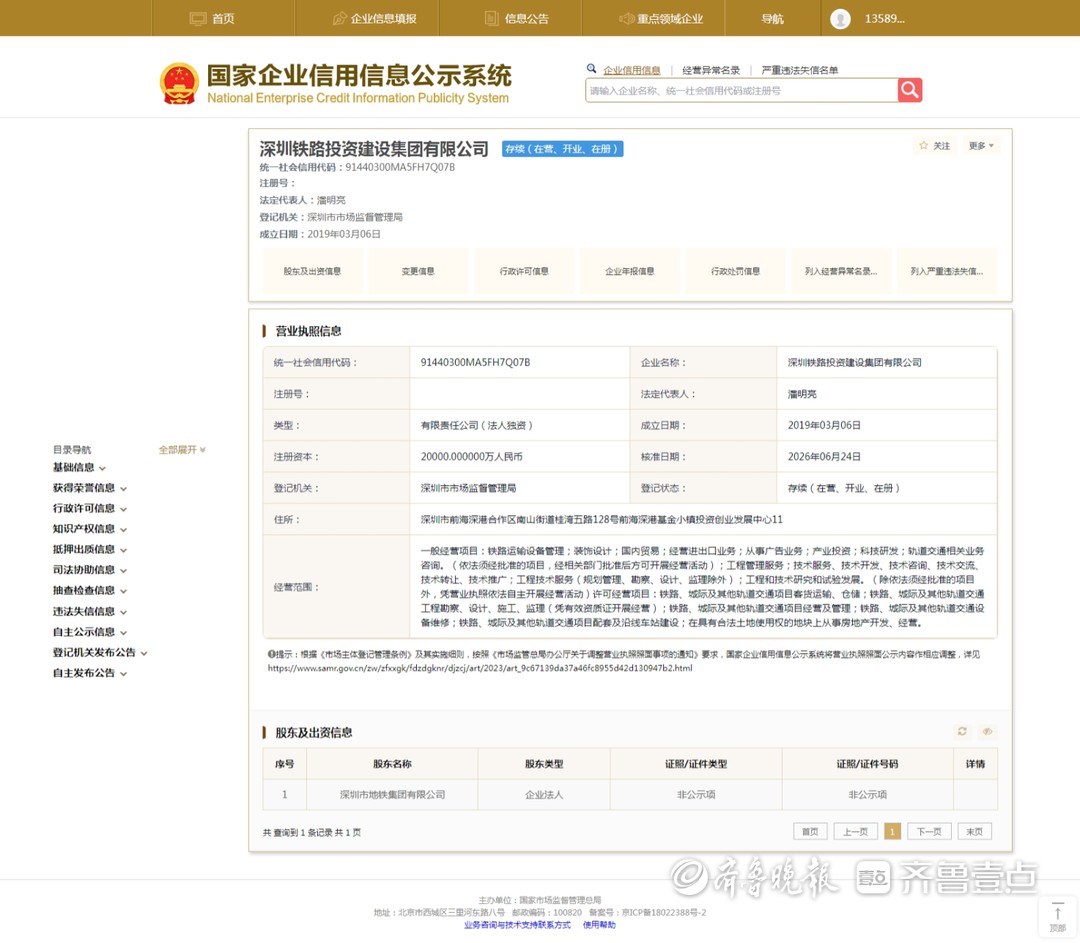The height and width of the screenshot is (943, 1080).
Task: Expand 自主发布公告 in sidebar
Action: pyautogui.click(x=90, y=673)
